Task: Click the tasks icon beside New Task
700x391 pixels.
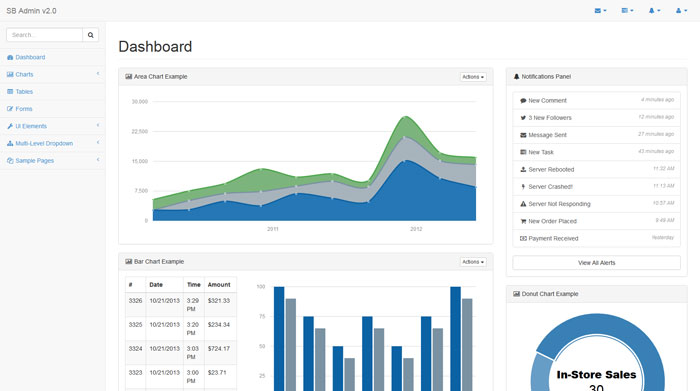Action: tap(523, 152)
